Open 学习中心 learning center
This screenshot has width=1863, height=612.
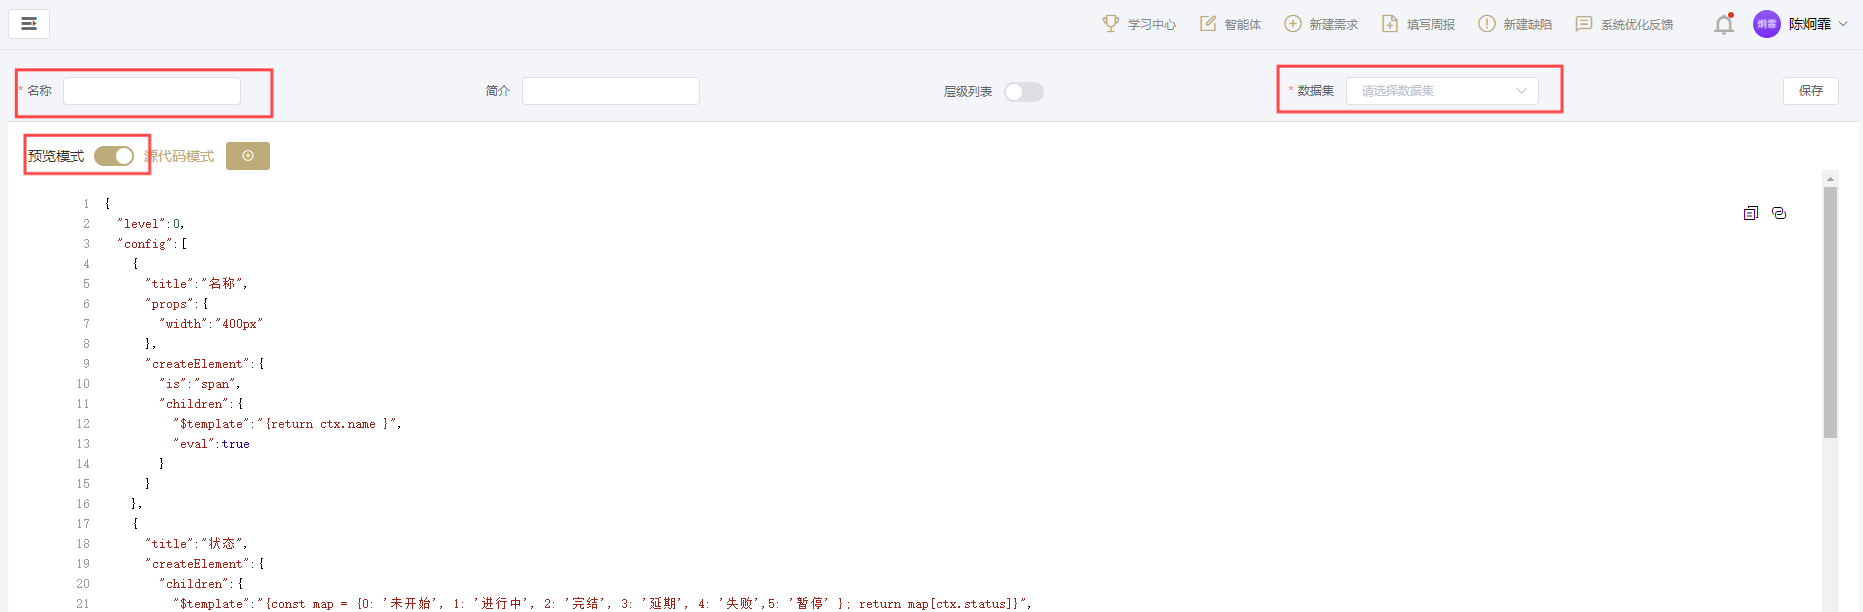pos(1139,24)
